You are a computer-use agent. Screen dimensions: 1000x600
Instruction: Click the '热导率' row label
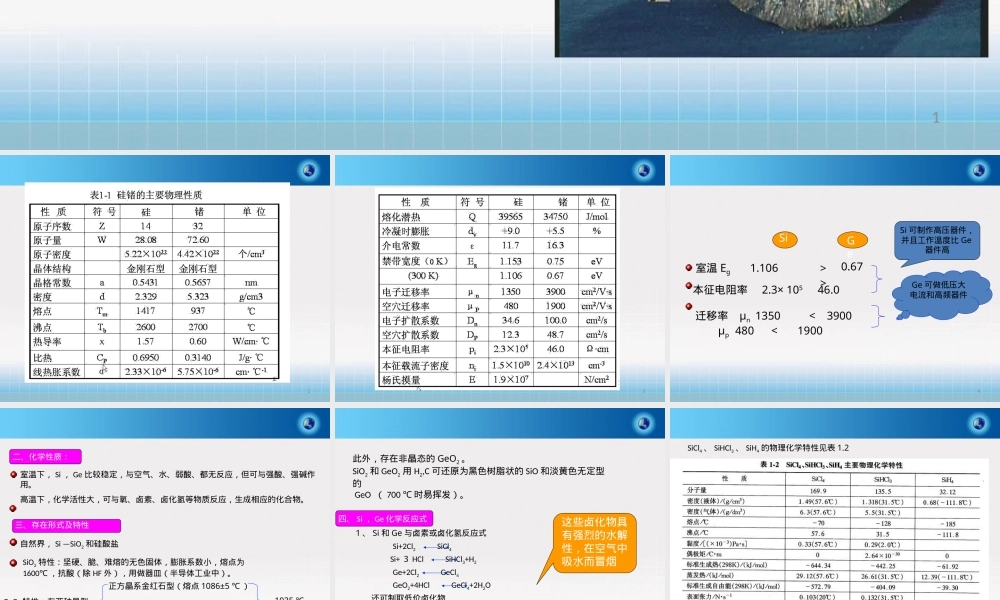click(x=48, y=341)
